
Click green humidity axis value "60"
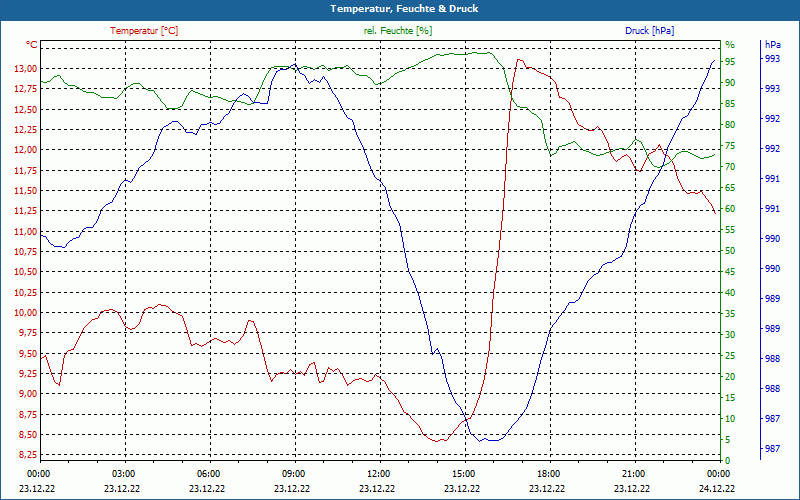pos(730,209)
